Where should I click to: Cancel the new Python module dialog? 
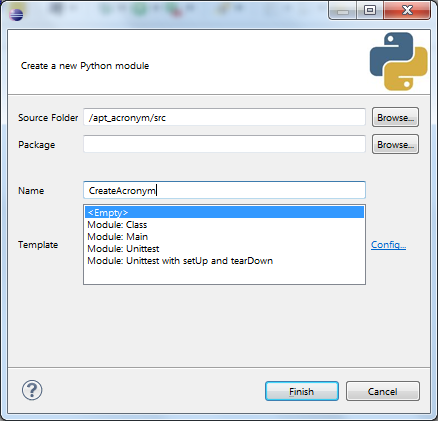[x=383, y=391]
